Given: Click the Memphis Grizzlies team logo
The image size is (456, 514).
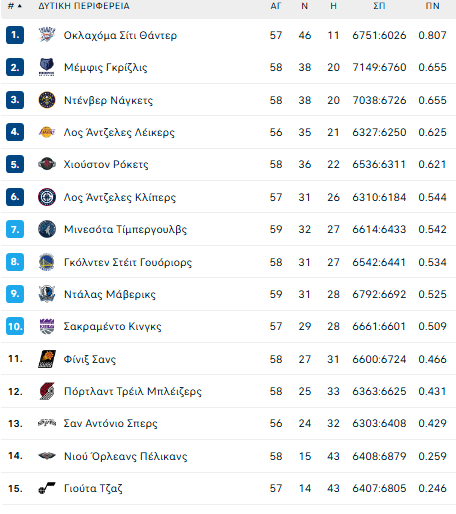Looking at the screenshot, I should [x=47, y=67].
